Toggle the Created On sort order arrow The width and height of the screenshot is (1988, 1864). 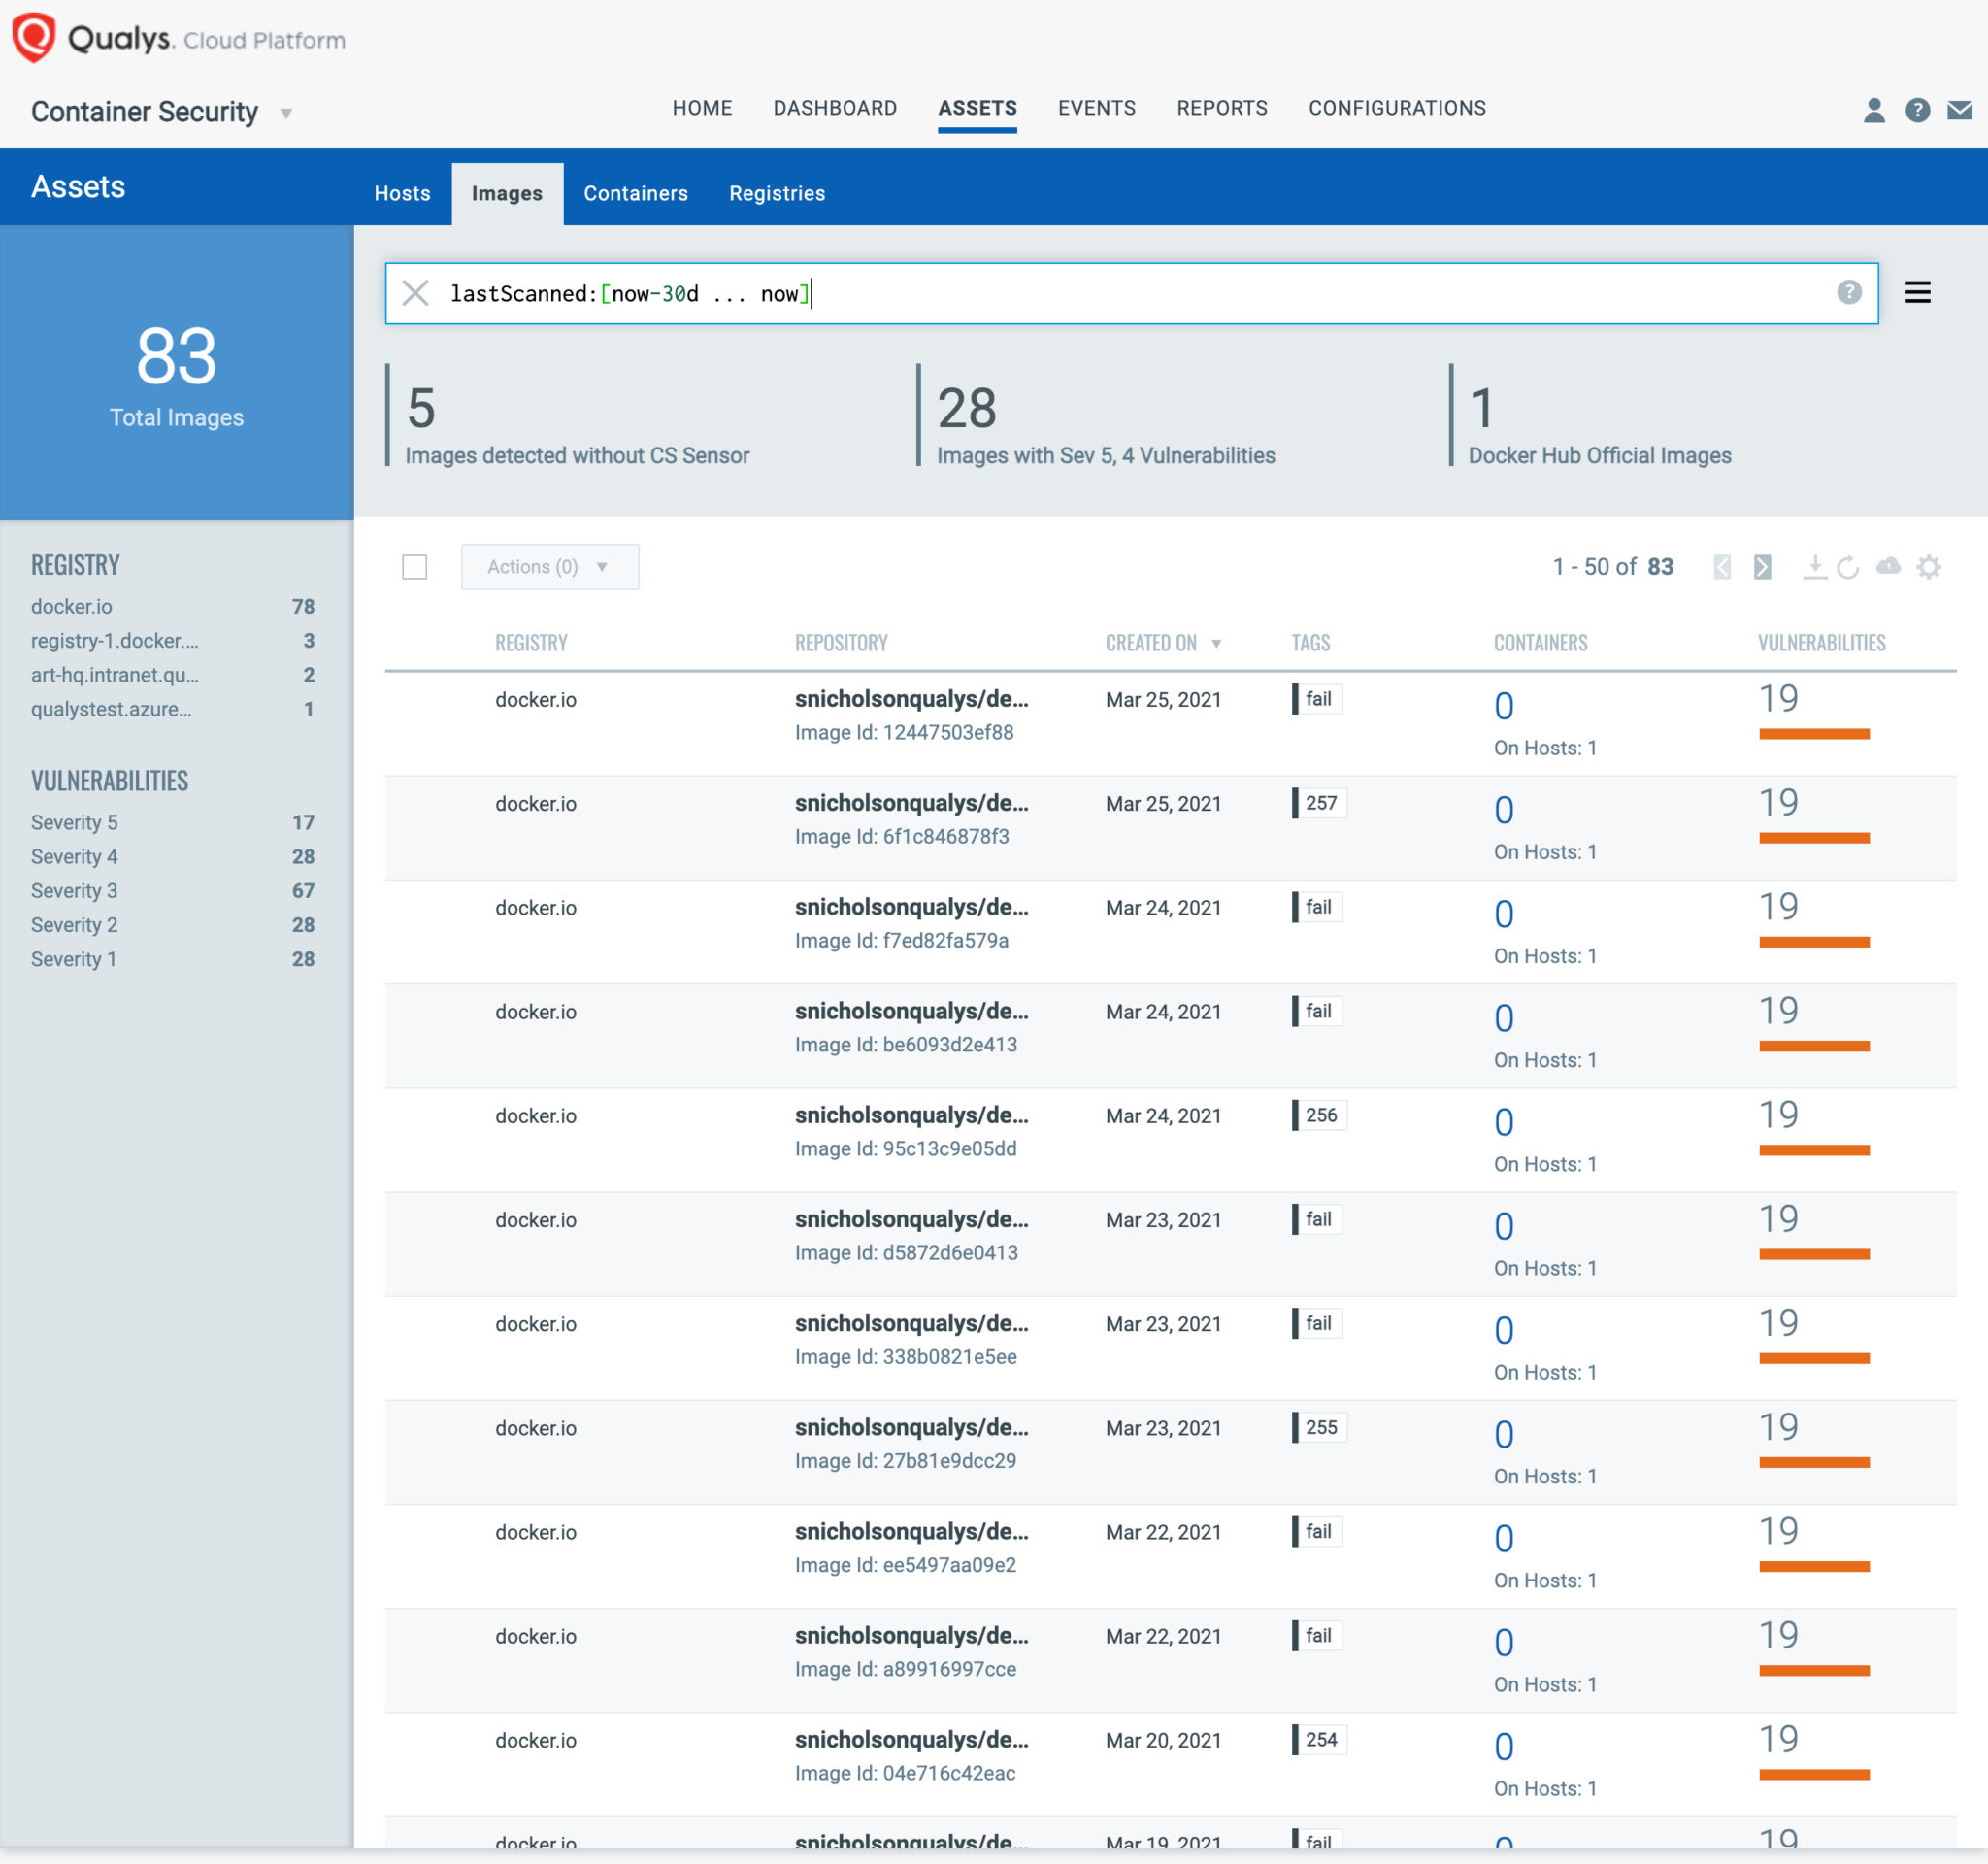point(1217,643)
